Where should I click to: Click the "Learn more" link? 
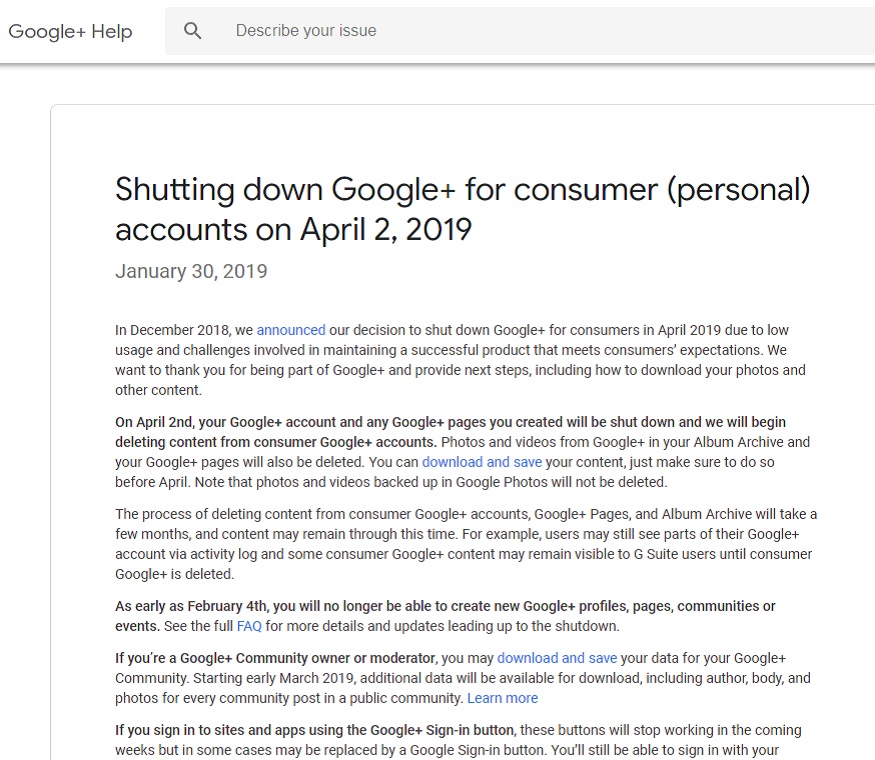(x=502, y=698)
